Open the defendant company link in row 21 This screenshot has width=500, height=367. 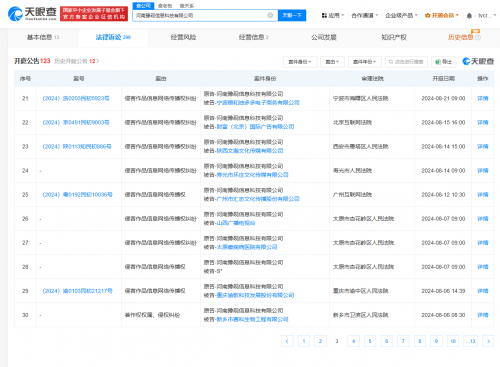(x=258, y=103)
